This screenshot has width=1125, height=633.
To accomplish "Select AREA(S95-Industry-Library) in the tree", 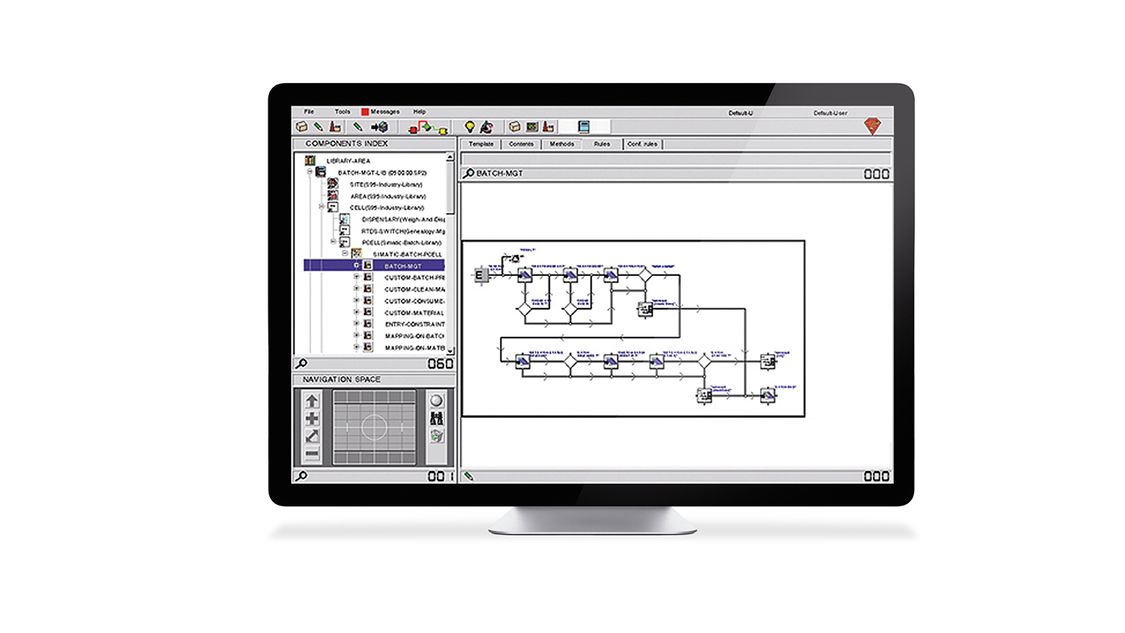I will (388, 196).
